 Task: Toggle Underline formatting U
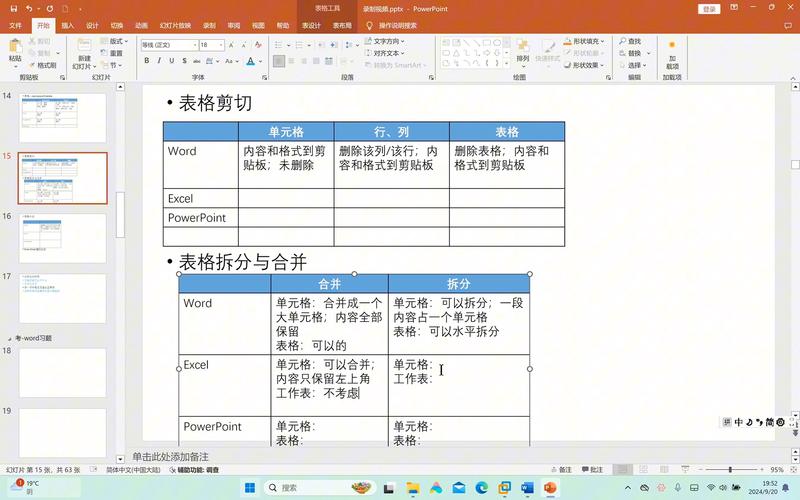point(171,61)
